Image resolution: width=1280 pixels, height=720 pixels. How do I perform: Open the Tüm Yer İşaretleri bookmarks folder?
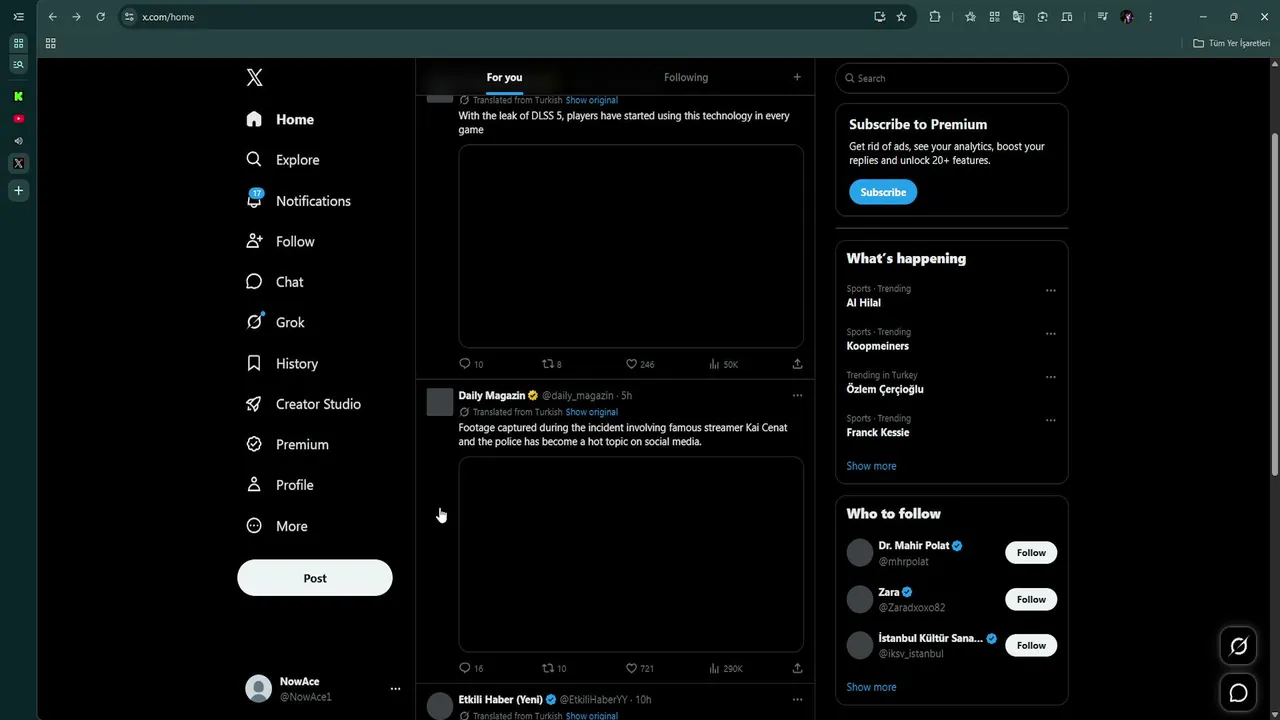(1231, 43)
